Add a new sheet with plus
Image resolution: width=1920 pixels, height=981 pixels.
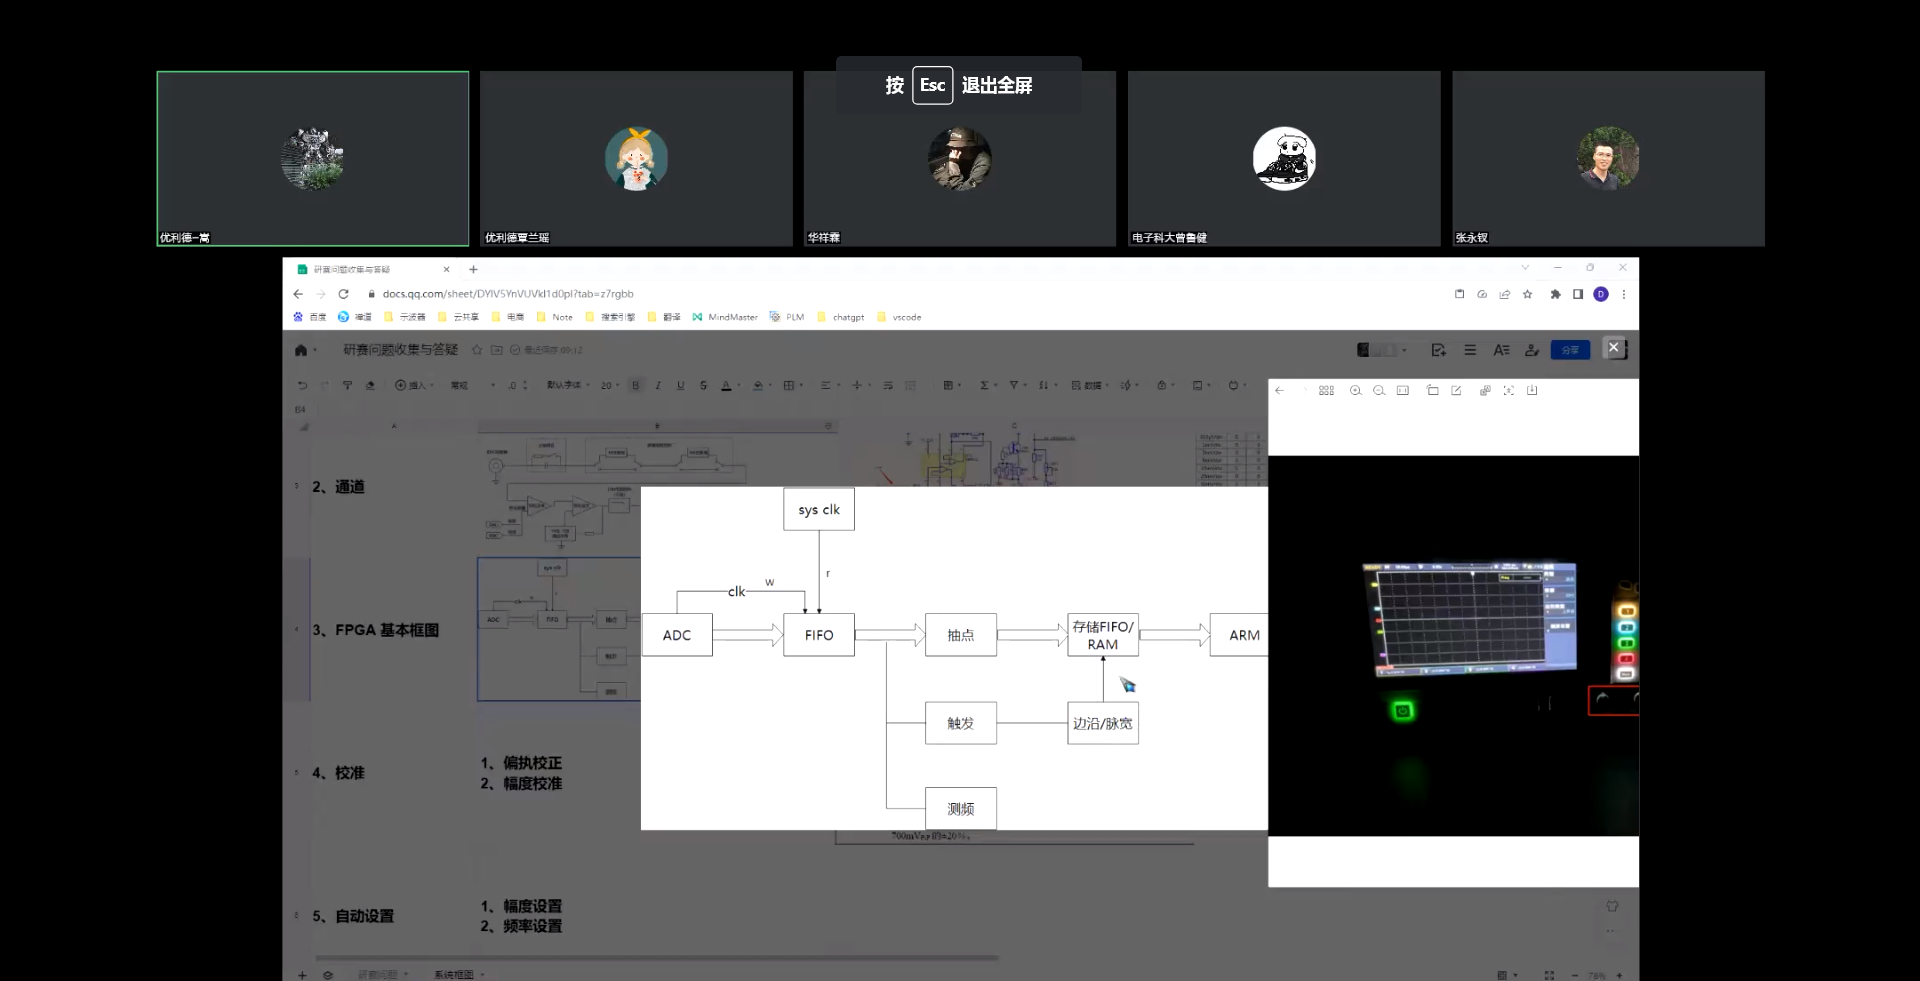click(302, 974)
